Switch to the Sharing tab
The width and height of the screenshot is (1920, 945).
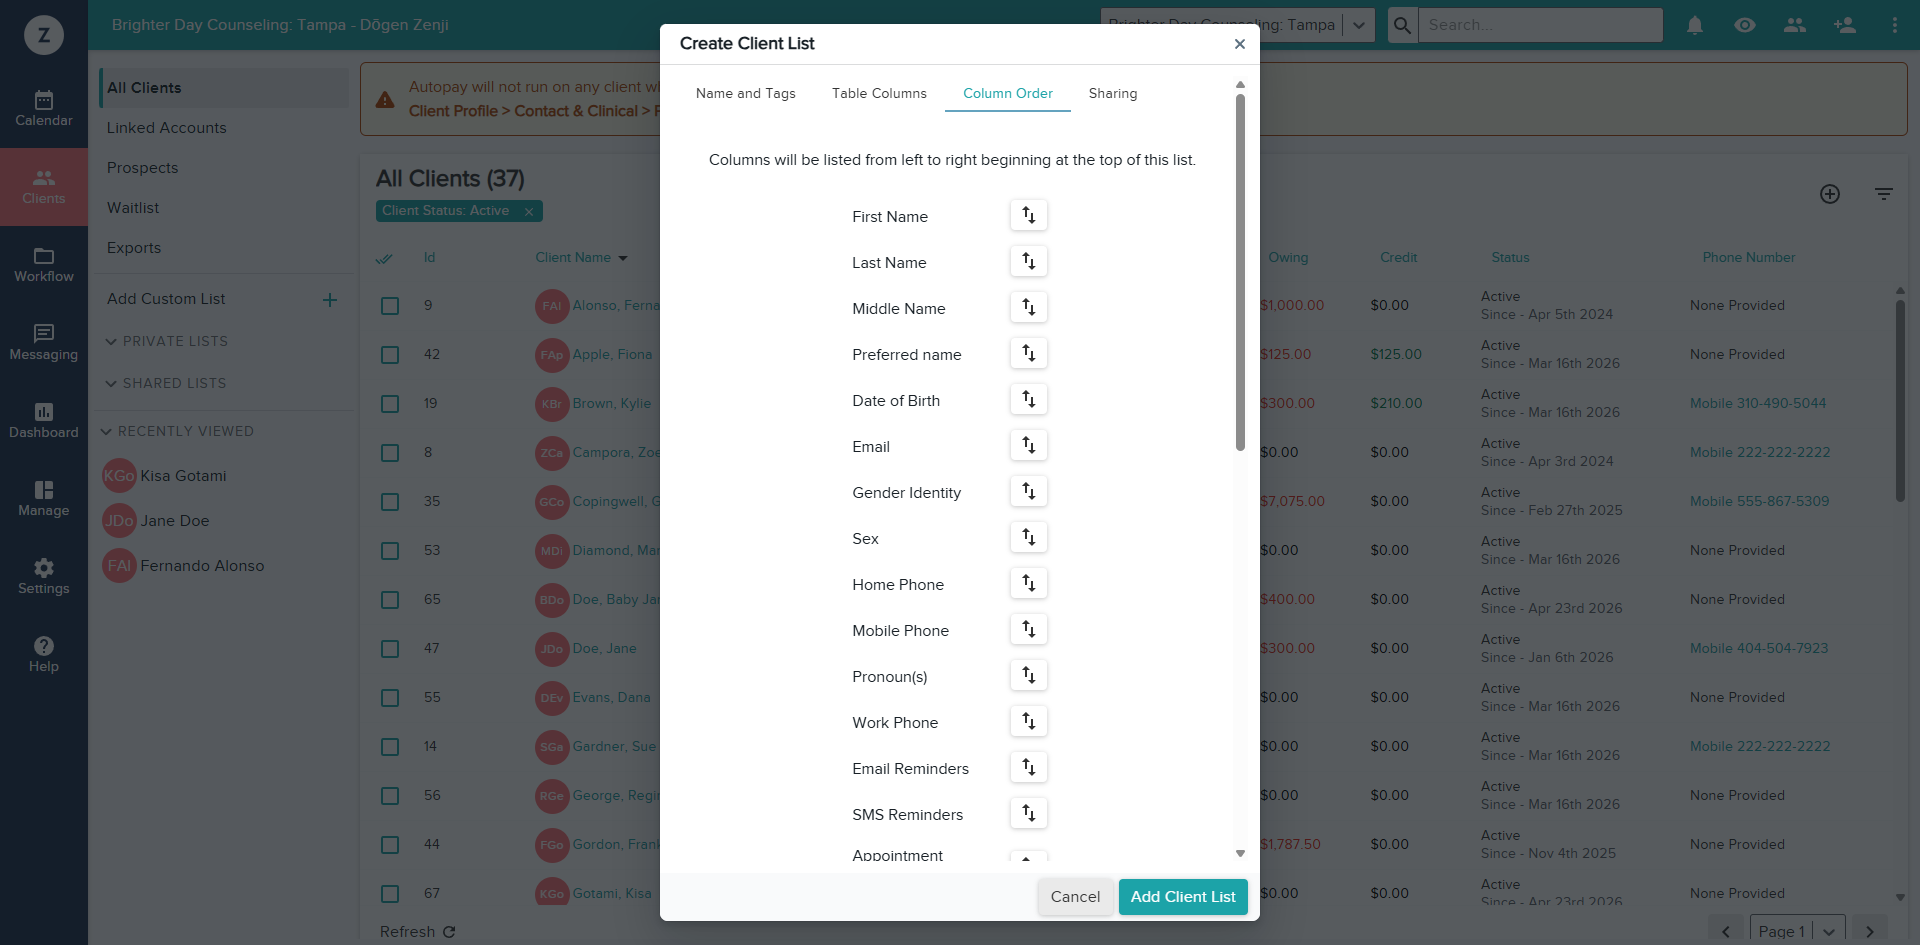click(x=1113, y=93)
